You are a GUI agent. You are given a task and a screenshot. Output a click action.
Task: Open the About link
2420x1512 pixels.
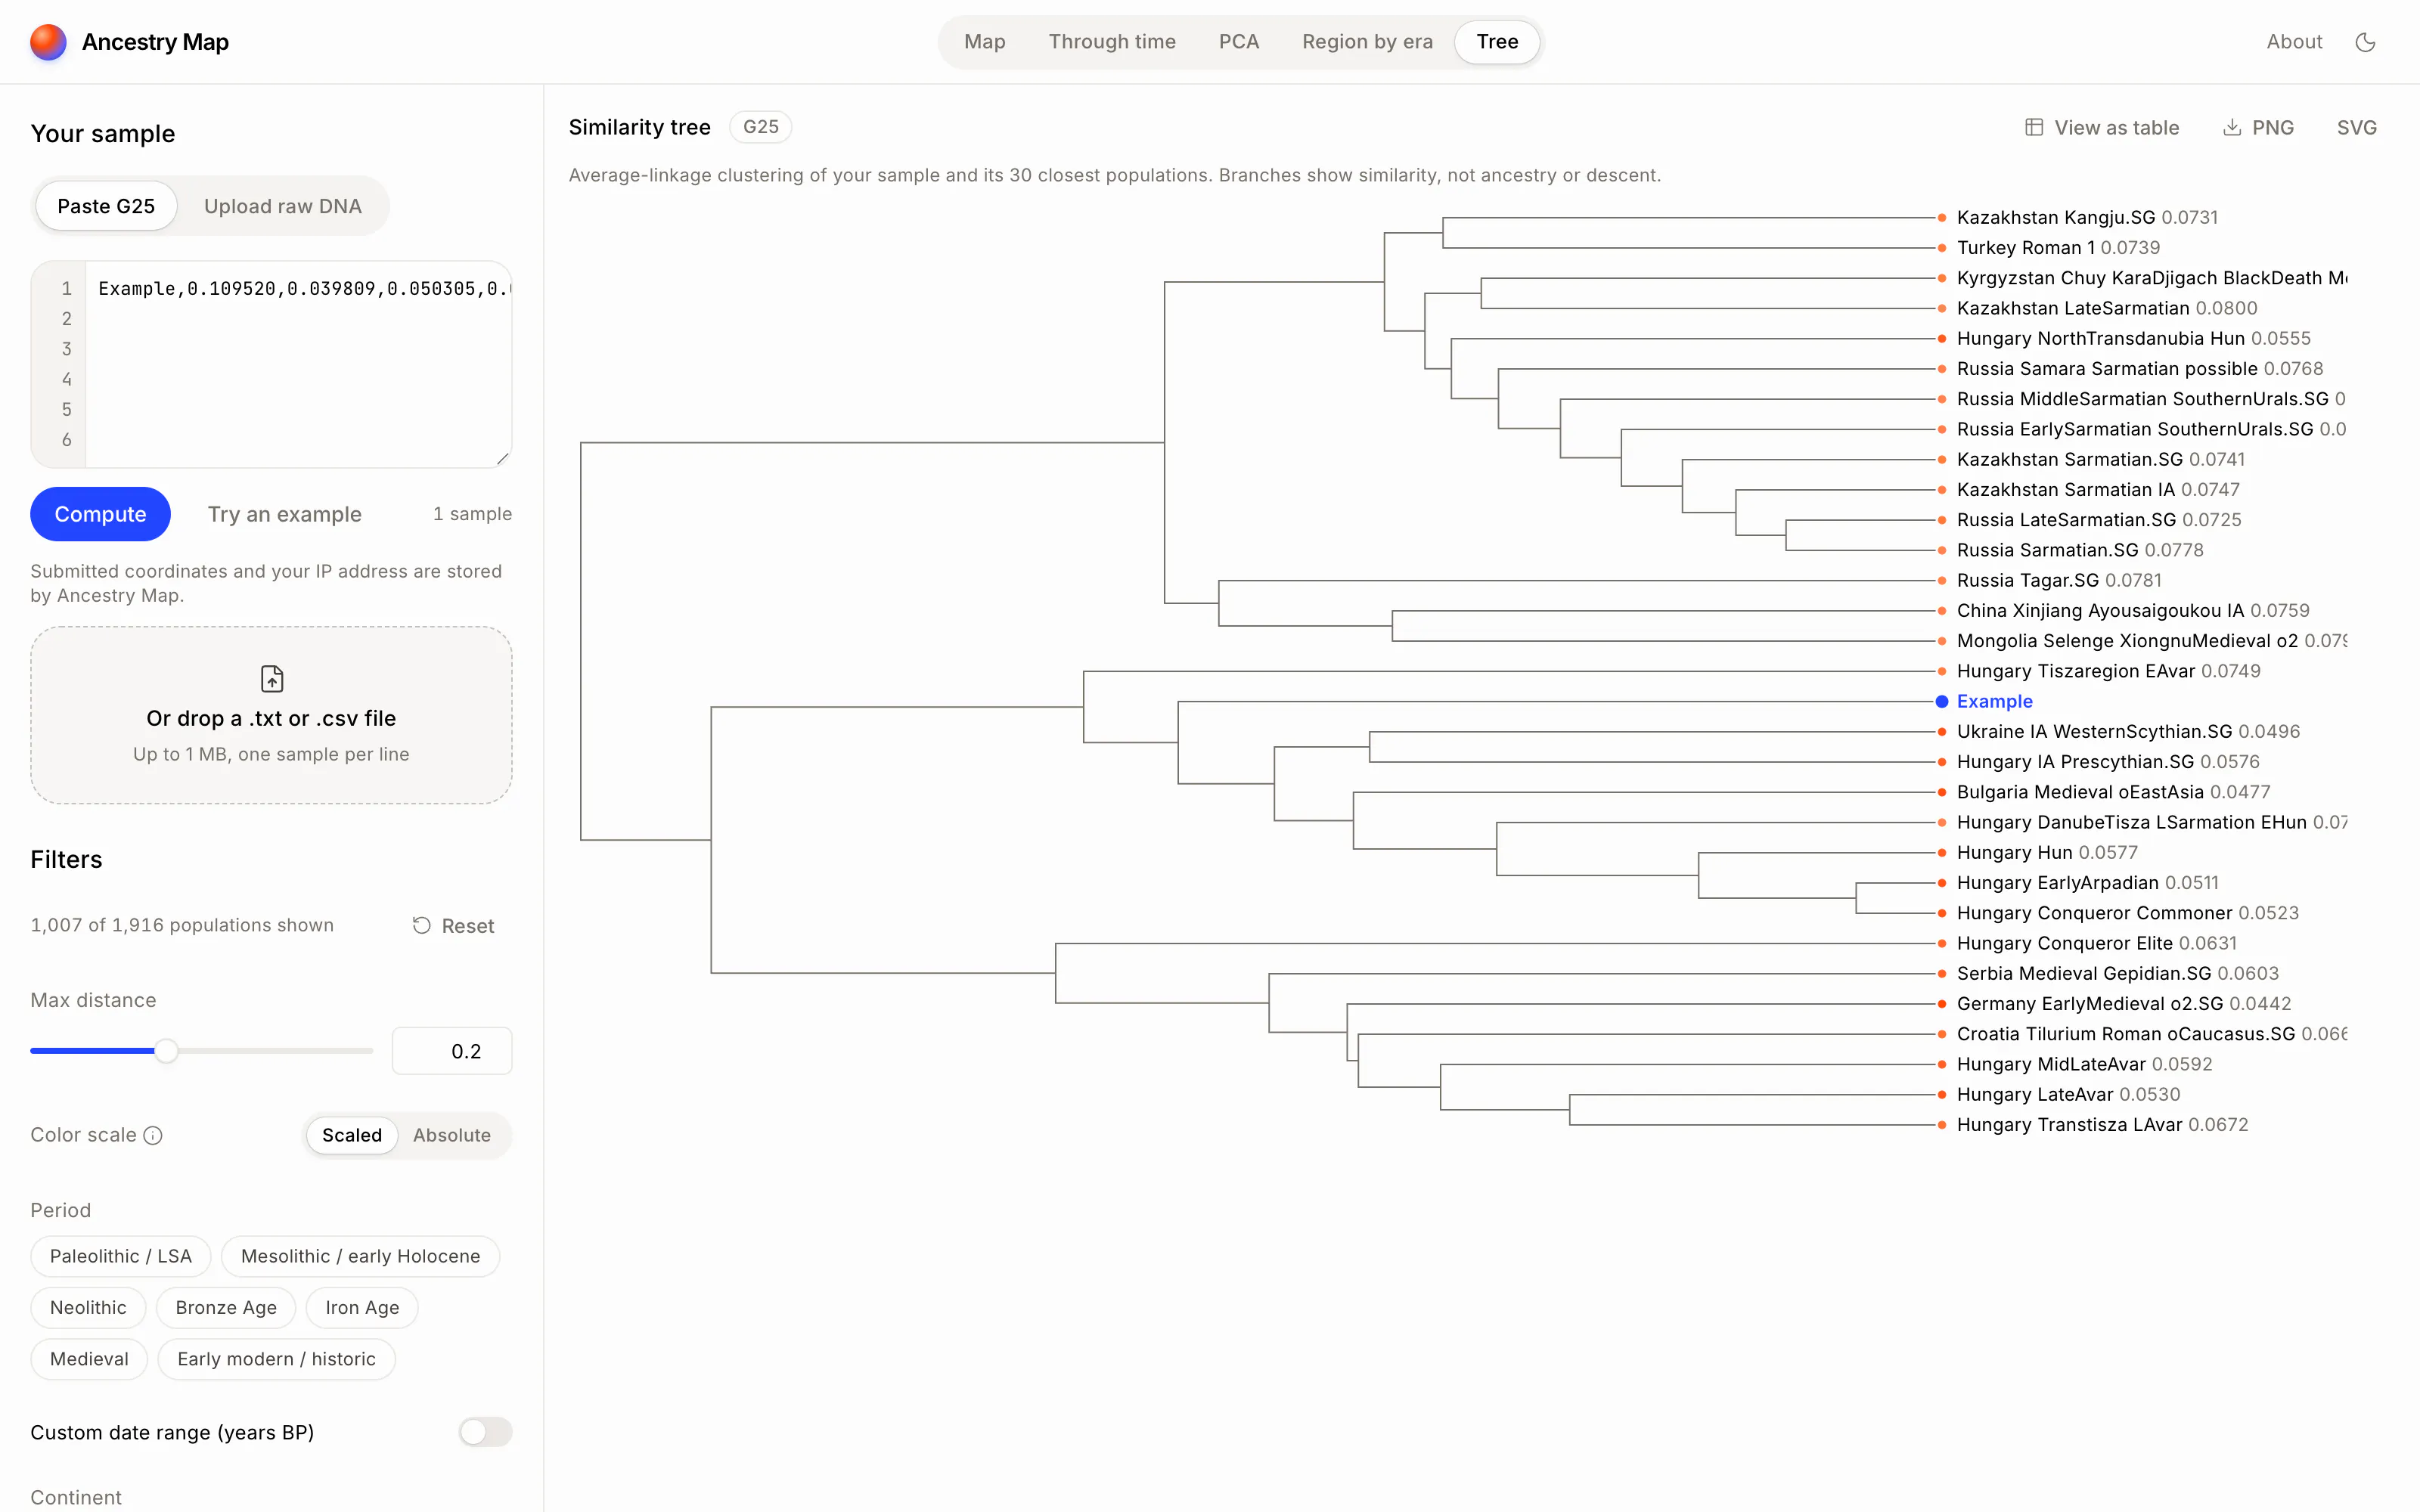[x=2294, y=42]
